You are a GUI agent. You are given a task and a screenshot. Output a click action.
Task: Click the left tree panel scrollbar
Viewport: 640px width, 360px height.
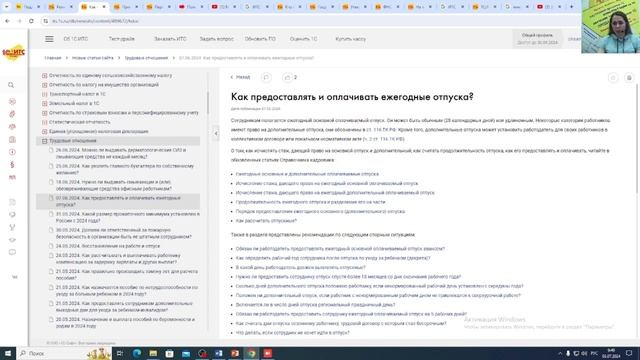[208, 103]
